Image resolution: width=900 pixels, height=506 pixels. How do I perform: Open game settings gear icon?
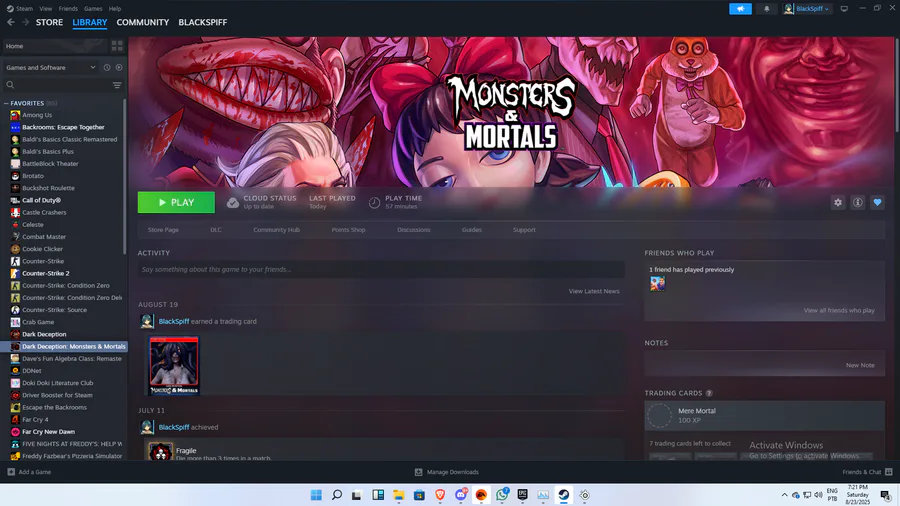pyautogui.click(x=838, y=203)
